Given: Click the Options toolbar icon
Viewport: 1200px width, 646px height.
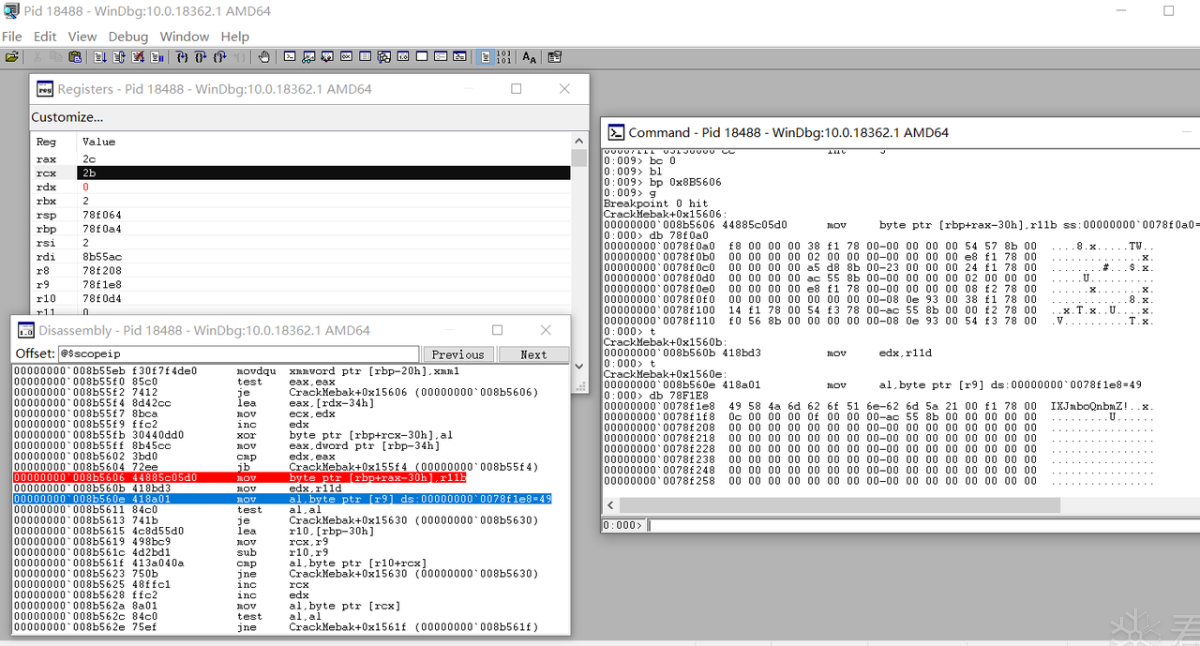Looking at the screenshot, I should click(554, 57).
